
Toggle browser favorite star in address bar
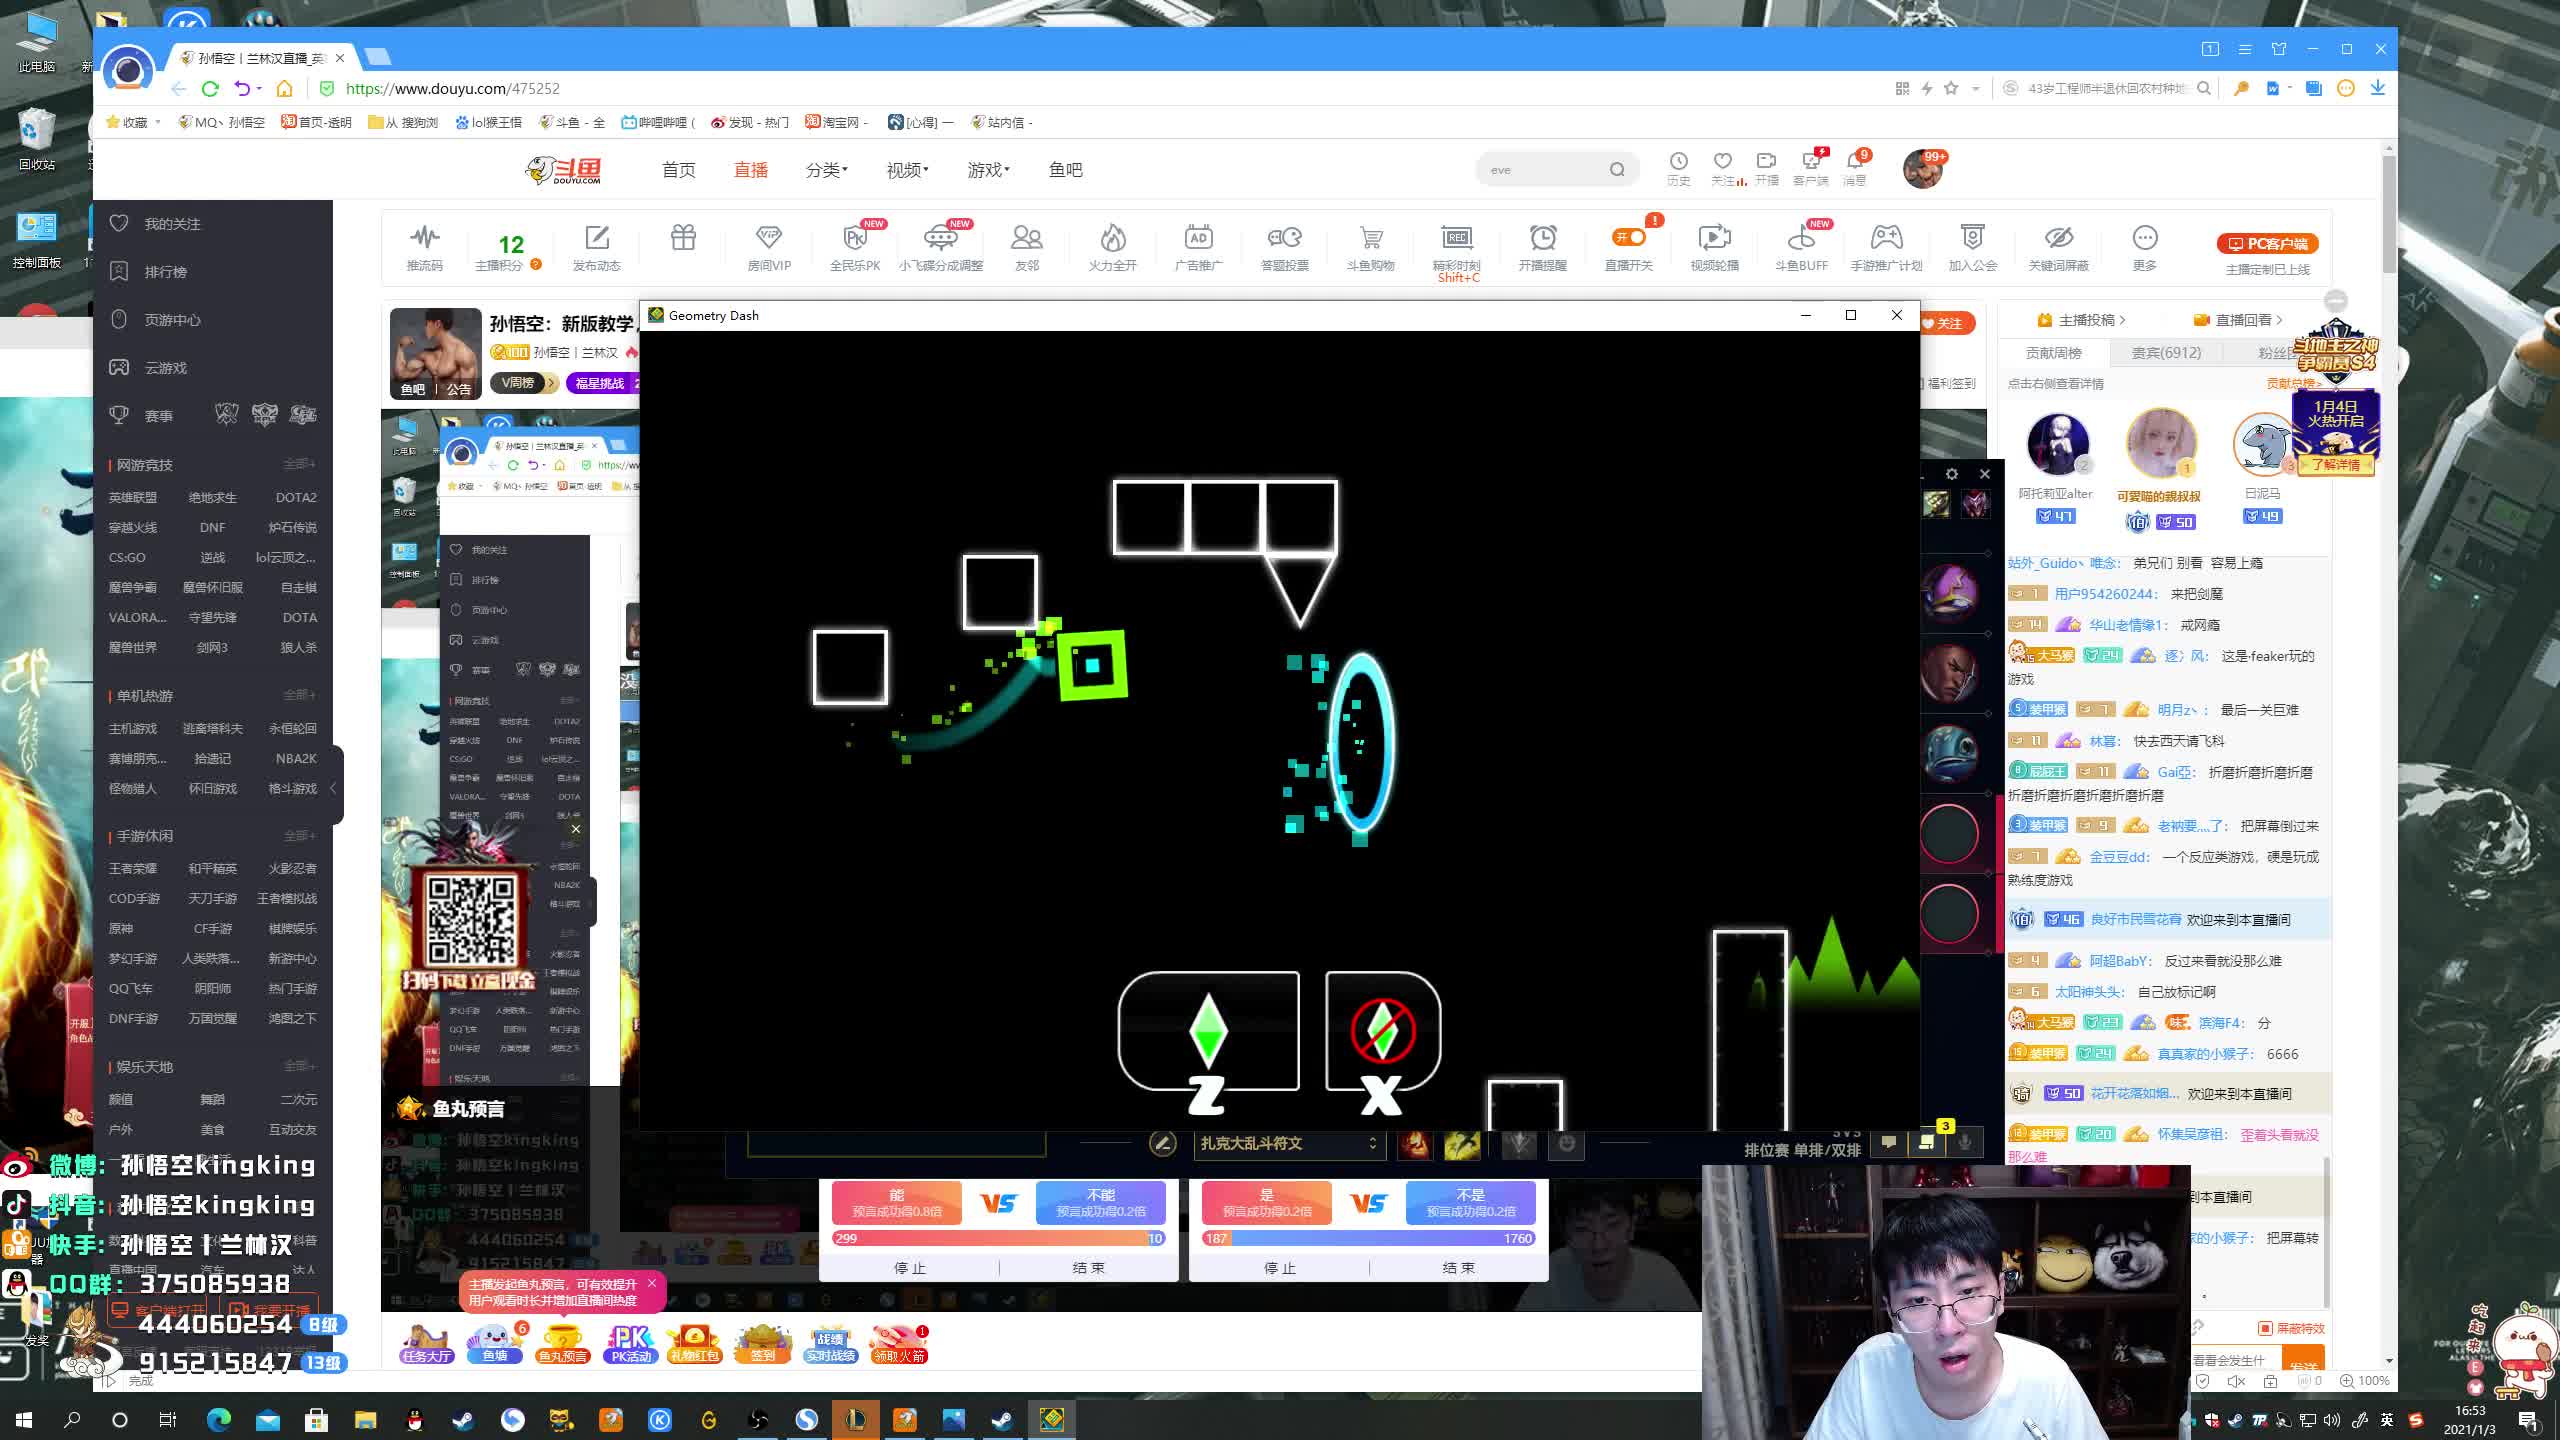pos(1951,88)
